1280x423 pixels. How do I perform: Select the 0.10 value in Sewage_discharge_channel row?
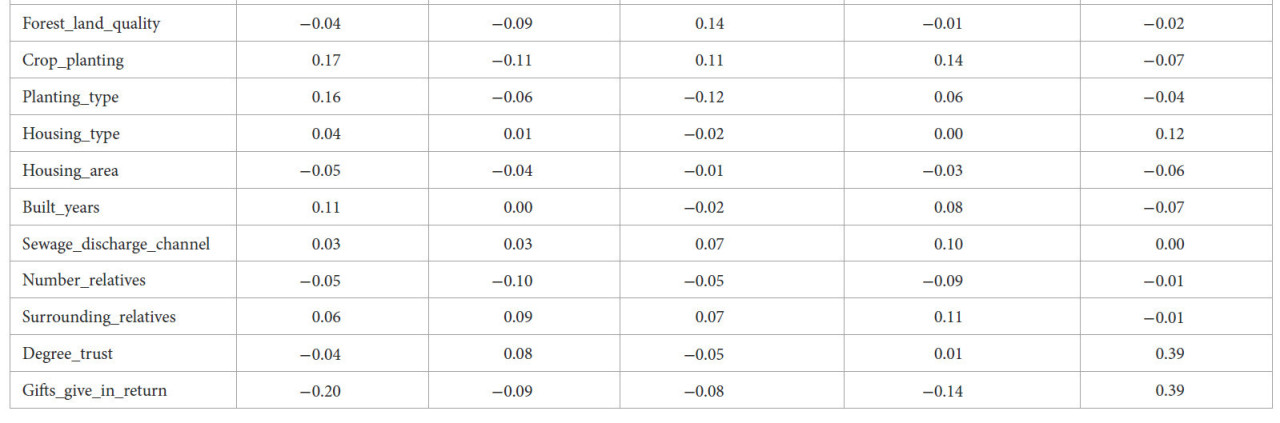tap(948, 244)
